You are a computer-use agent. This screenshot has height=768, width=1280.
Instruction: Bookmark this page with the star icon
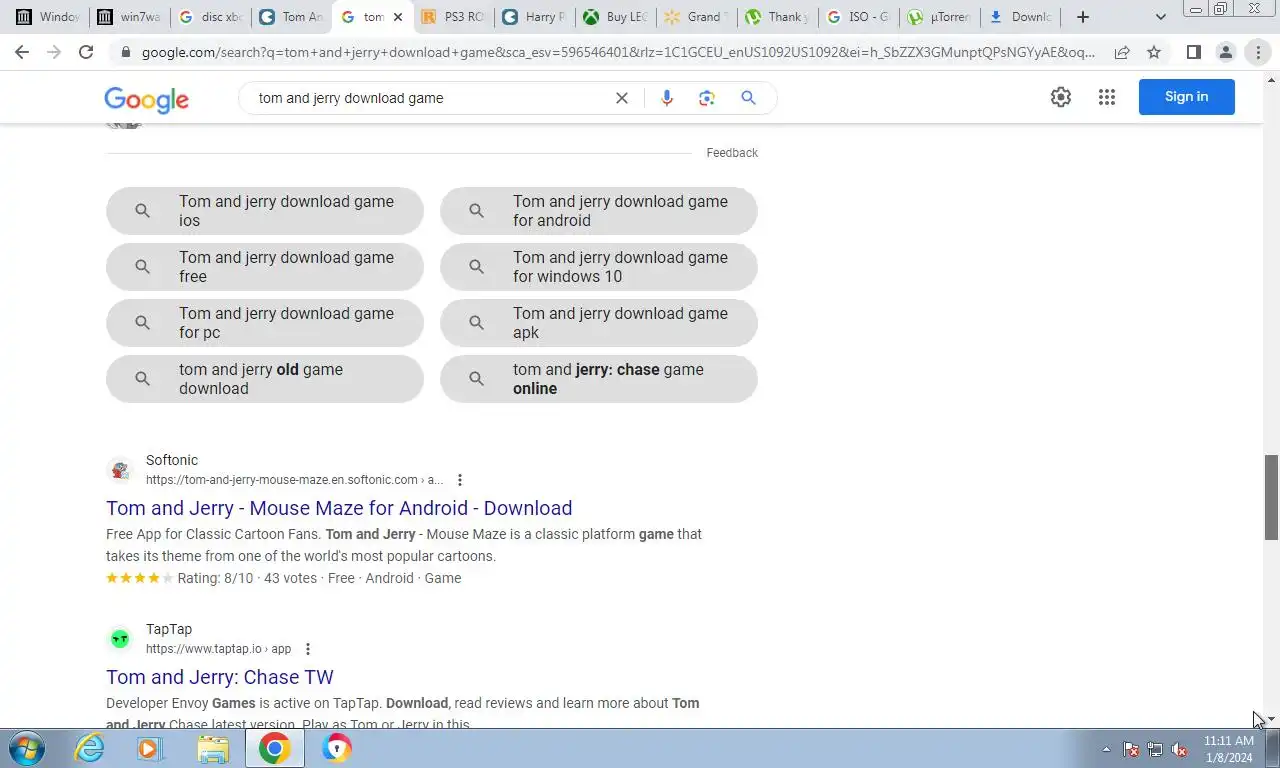[x=1154, y=52]
